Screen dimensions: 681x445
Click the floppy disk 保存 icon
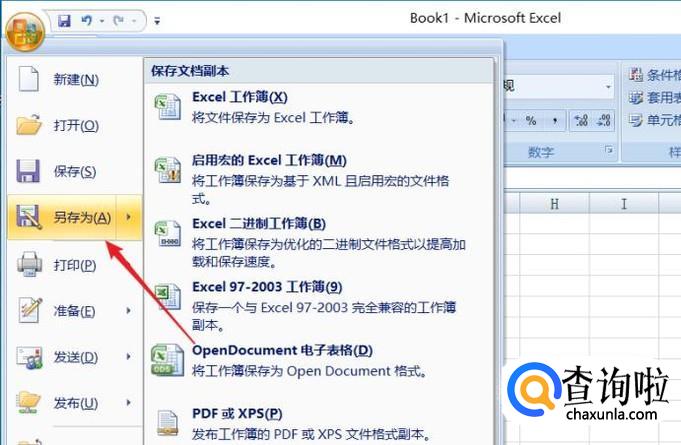tap(28, 171)
